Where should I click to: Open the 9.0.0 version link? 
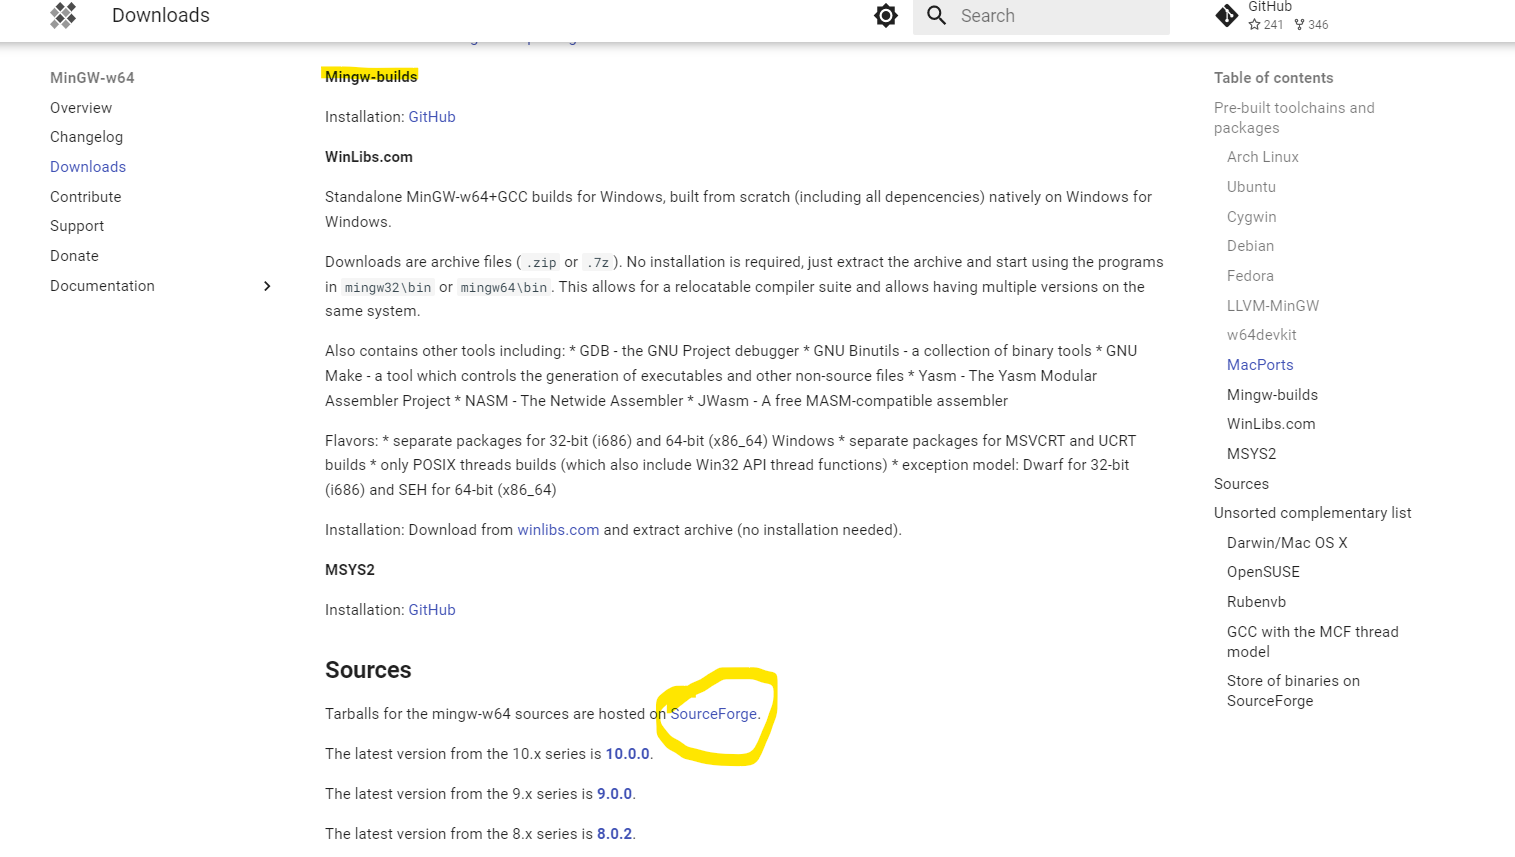coord(615,794)
